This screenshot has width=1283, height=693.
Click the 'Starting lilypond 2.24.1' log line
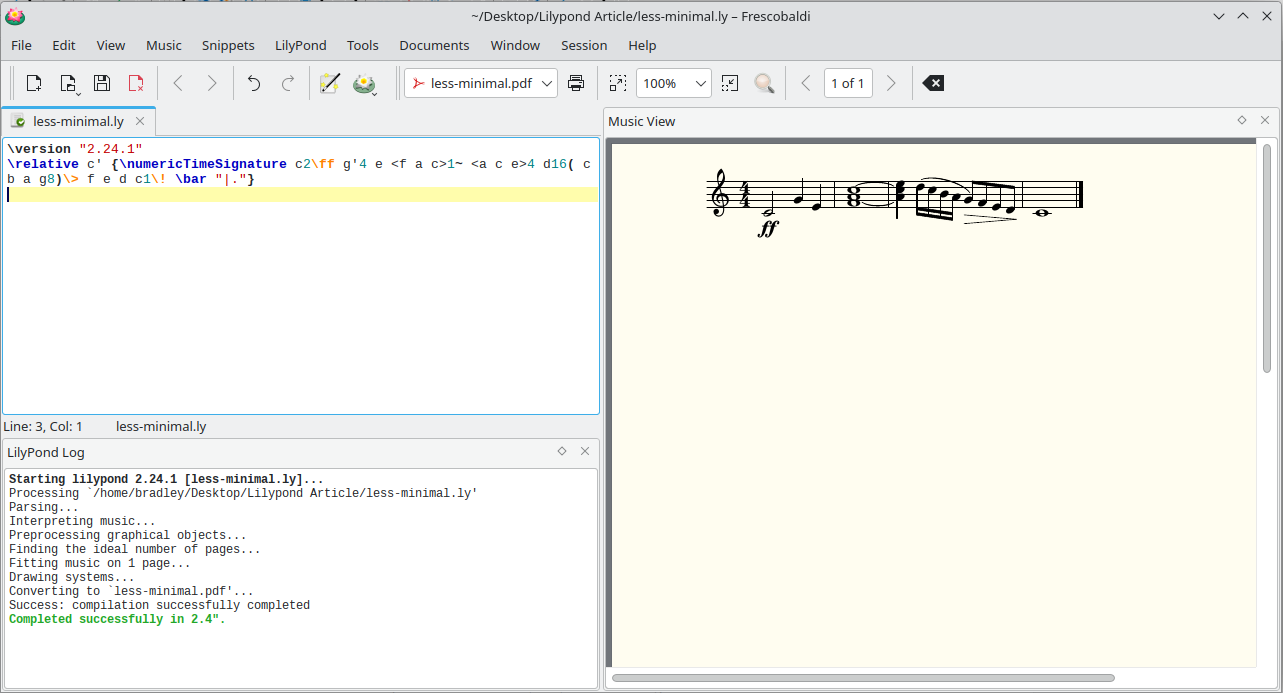[x=166, y=479]
